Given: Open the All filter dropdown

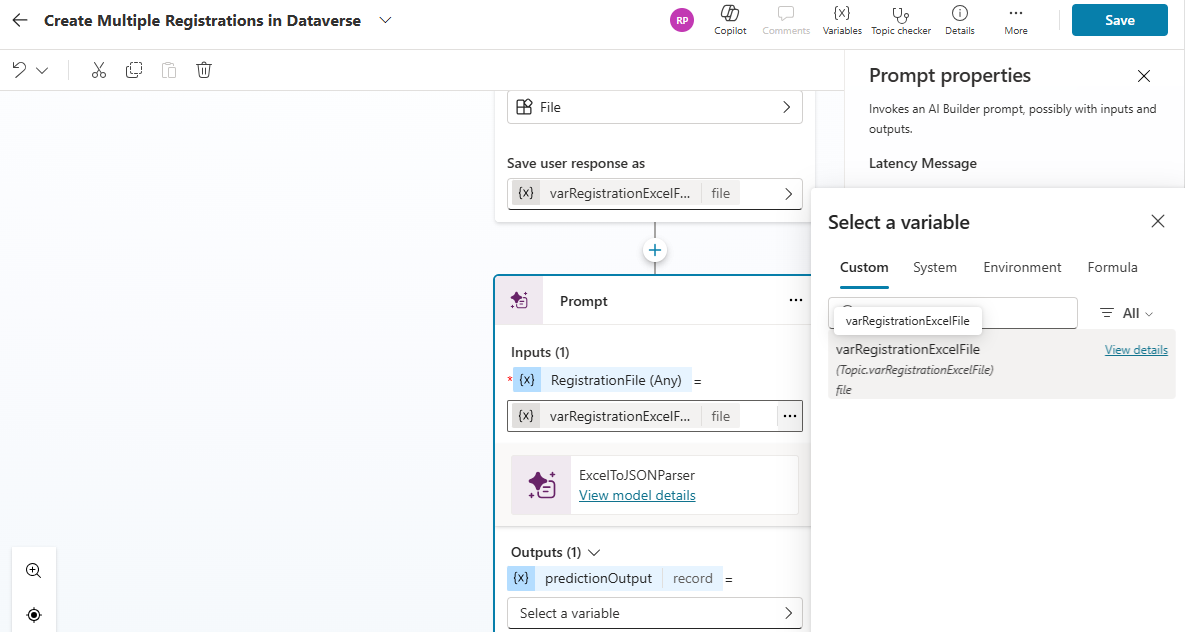Looking at the screenshot, I should point(1126,313).
